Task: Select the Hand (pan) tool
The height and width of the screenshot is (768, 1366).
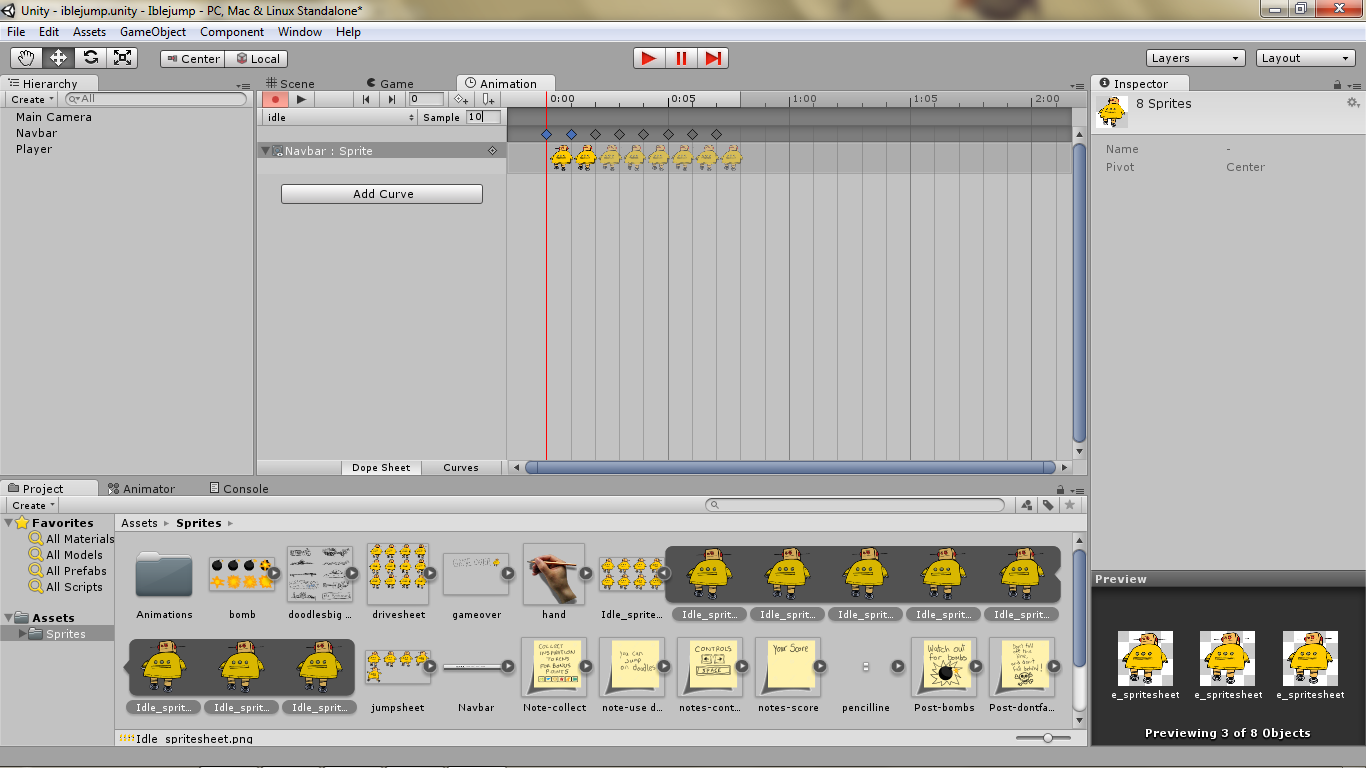Action: click(27, 57)
